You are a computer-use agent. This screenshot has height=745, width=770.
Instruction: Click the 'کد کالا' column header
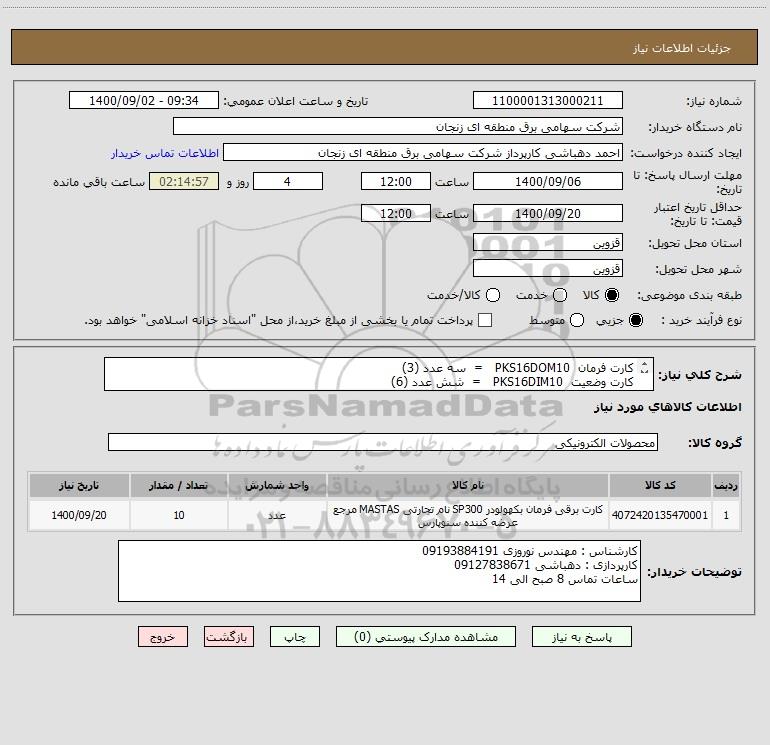point(660,485)
